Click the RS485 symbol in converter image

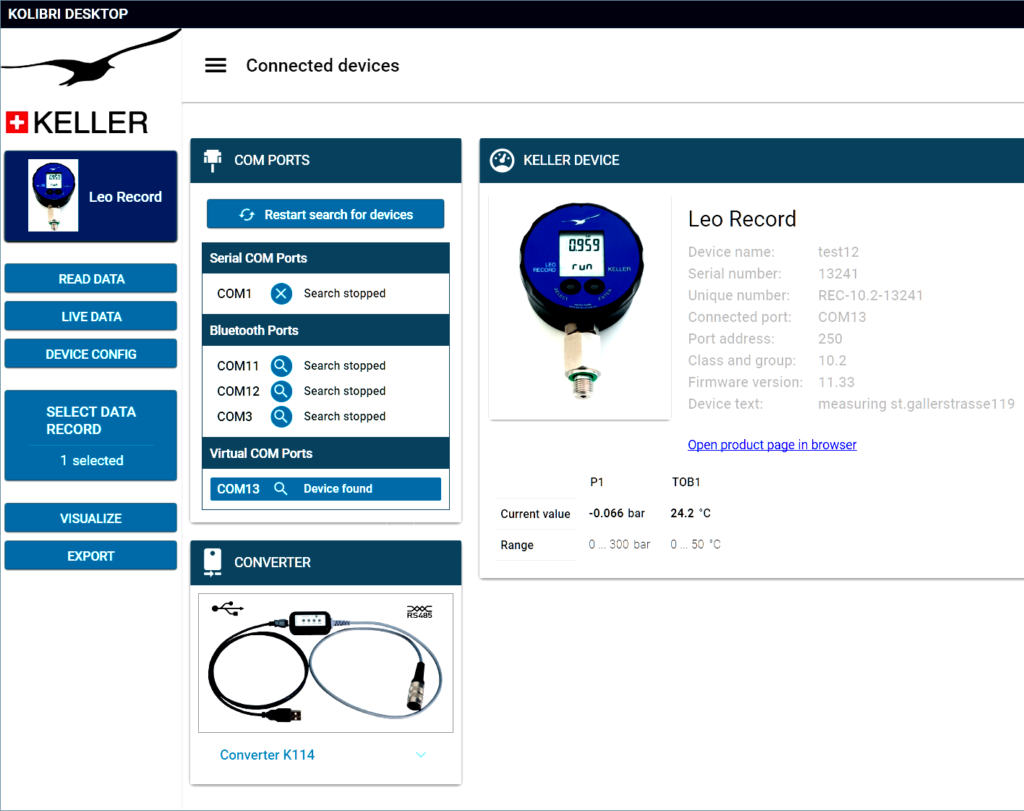point(419,612)
